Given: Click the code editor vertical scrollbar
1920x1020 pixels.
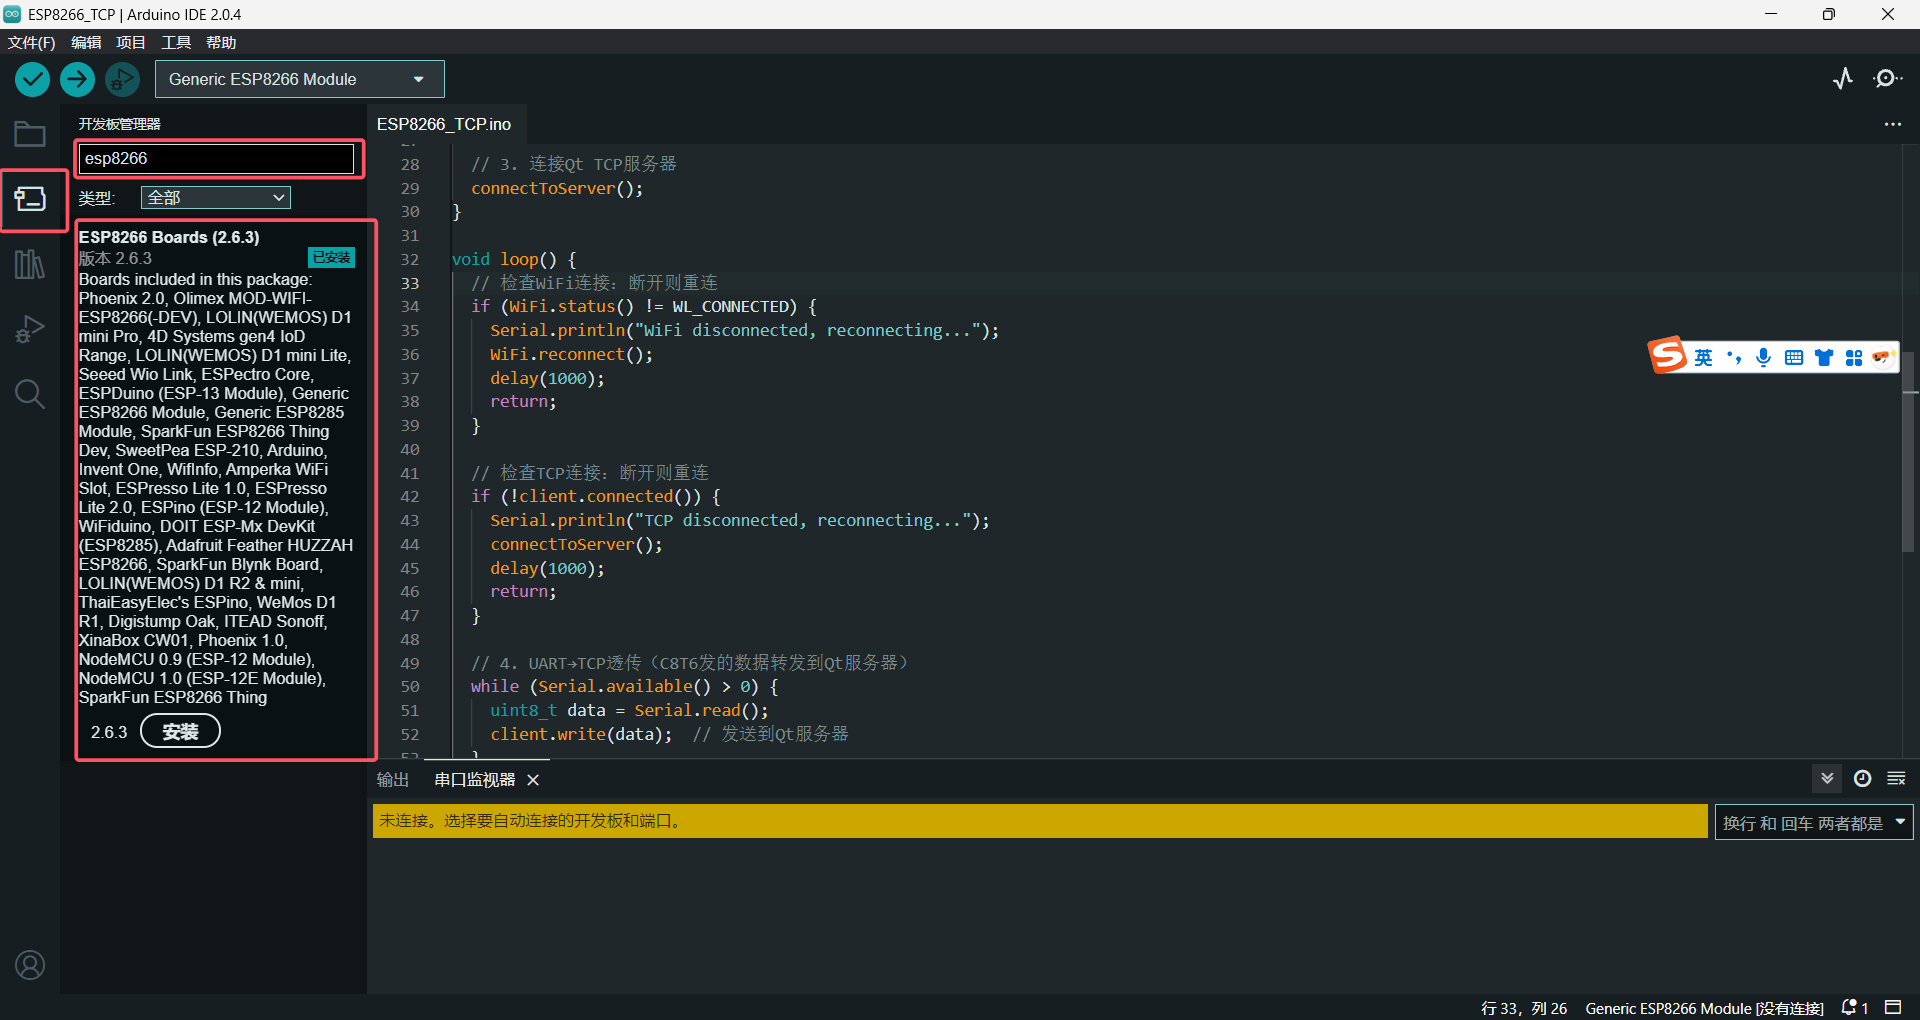Looking at the screenshot, I should (x=1908, y=450).
